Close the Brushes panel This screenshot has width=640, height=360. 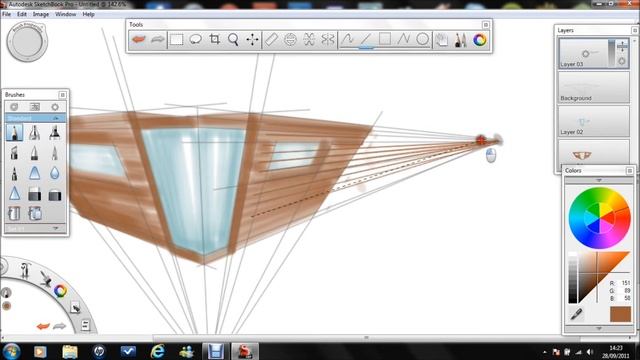(x=62, y=95)
